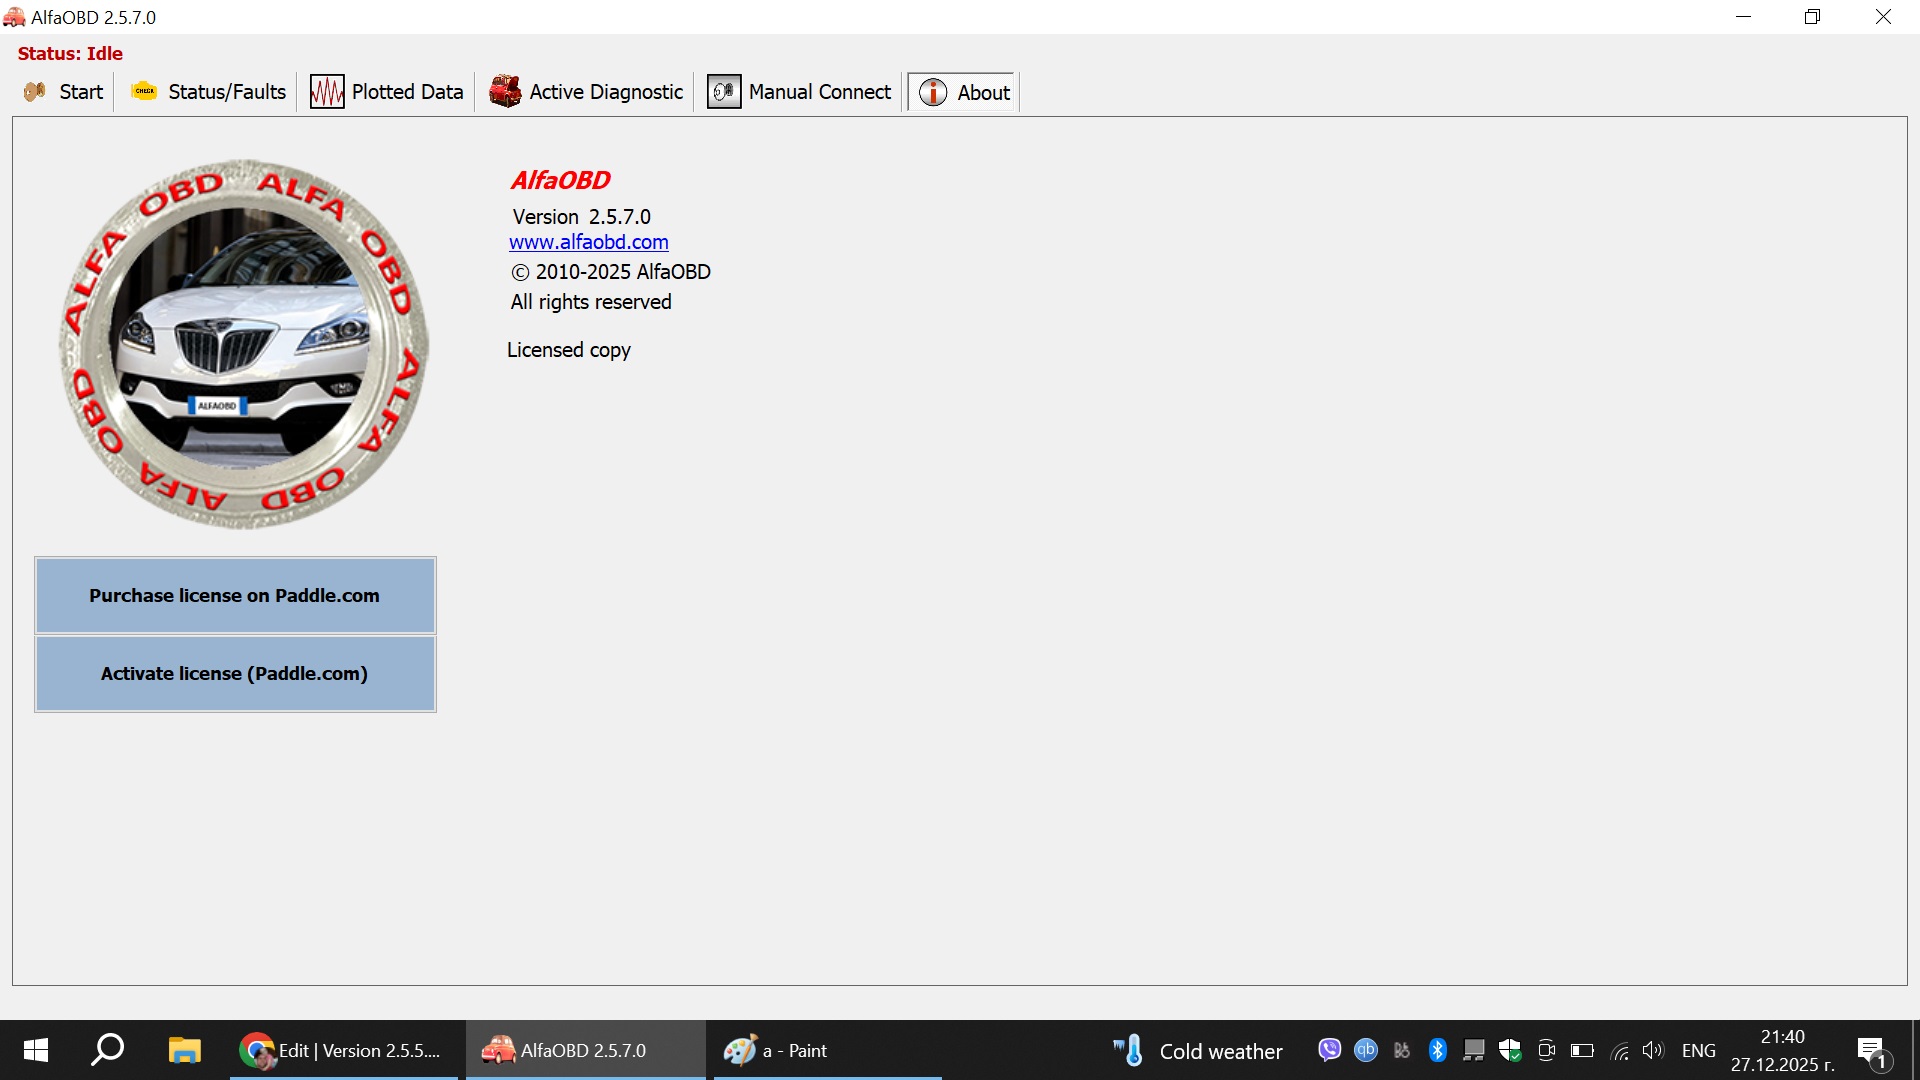Click the Cold weather widget on the taskbar
This screenshot has height=1080, width=1920.
[x=1198, y=1050]
